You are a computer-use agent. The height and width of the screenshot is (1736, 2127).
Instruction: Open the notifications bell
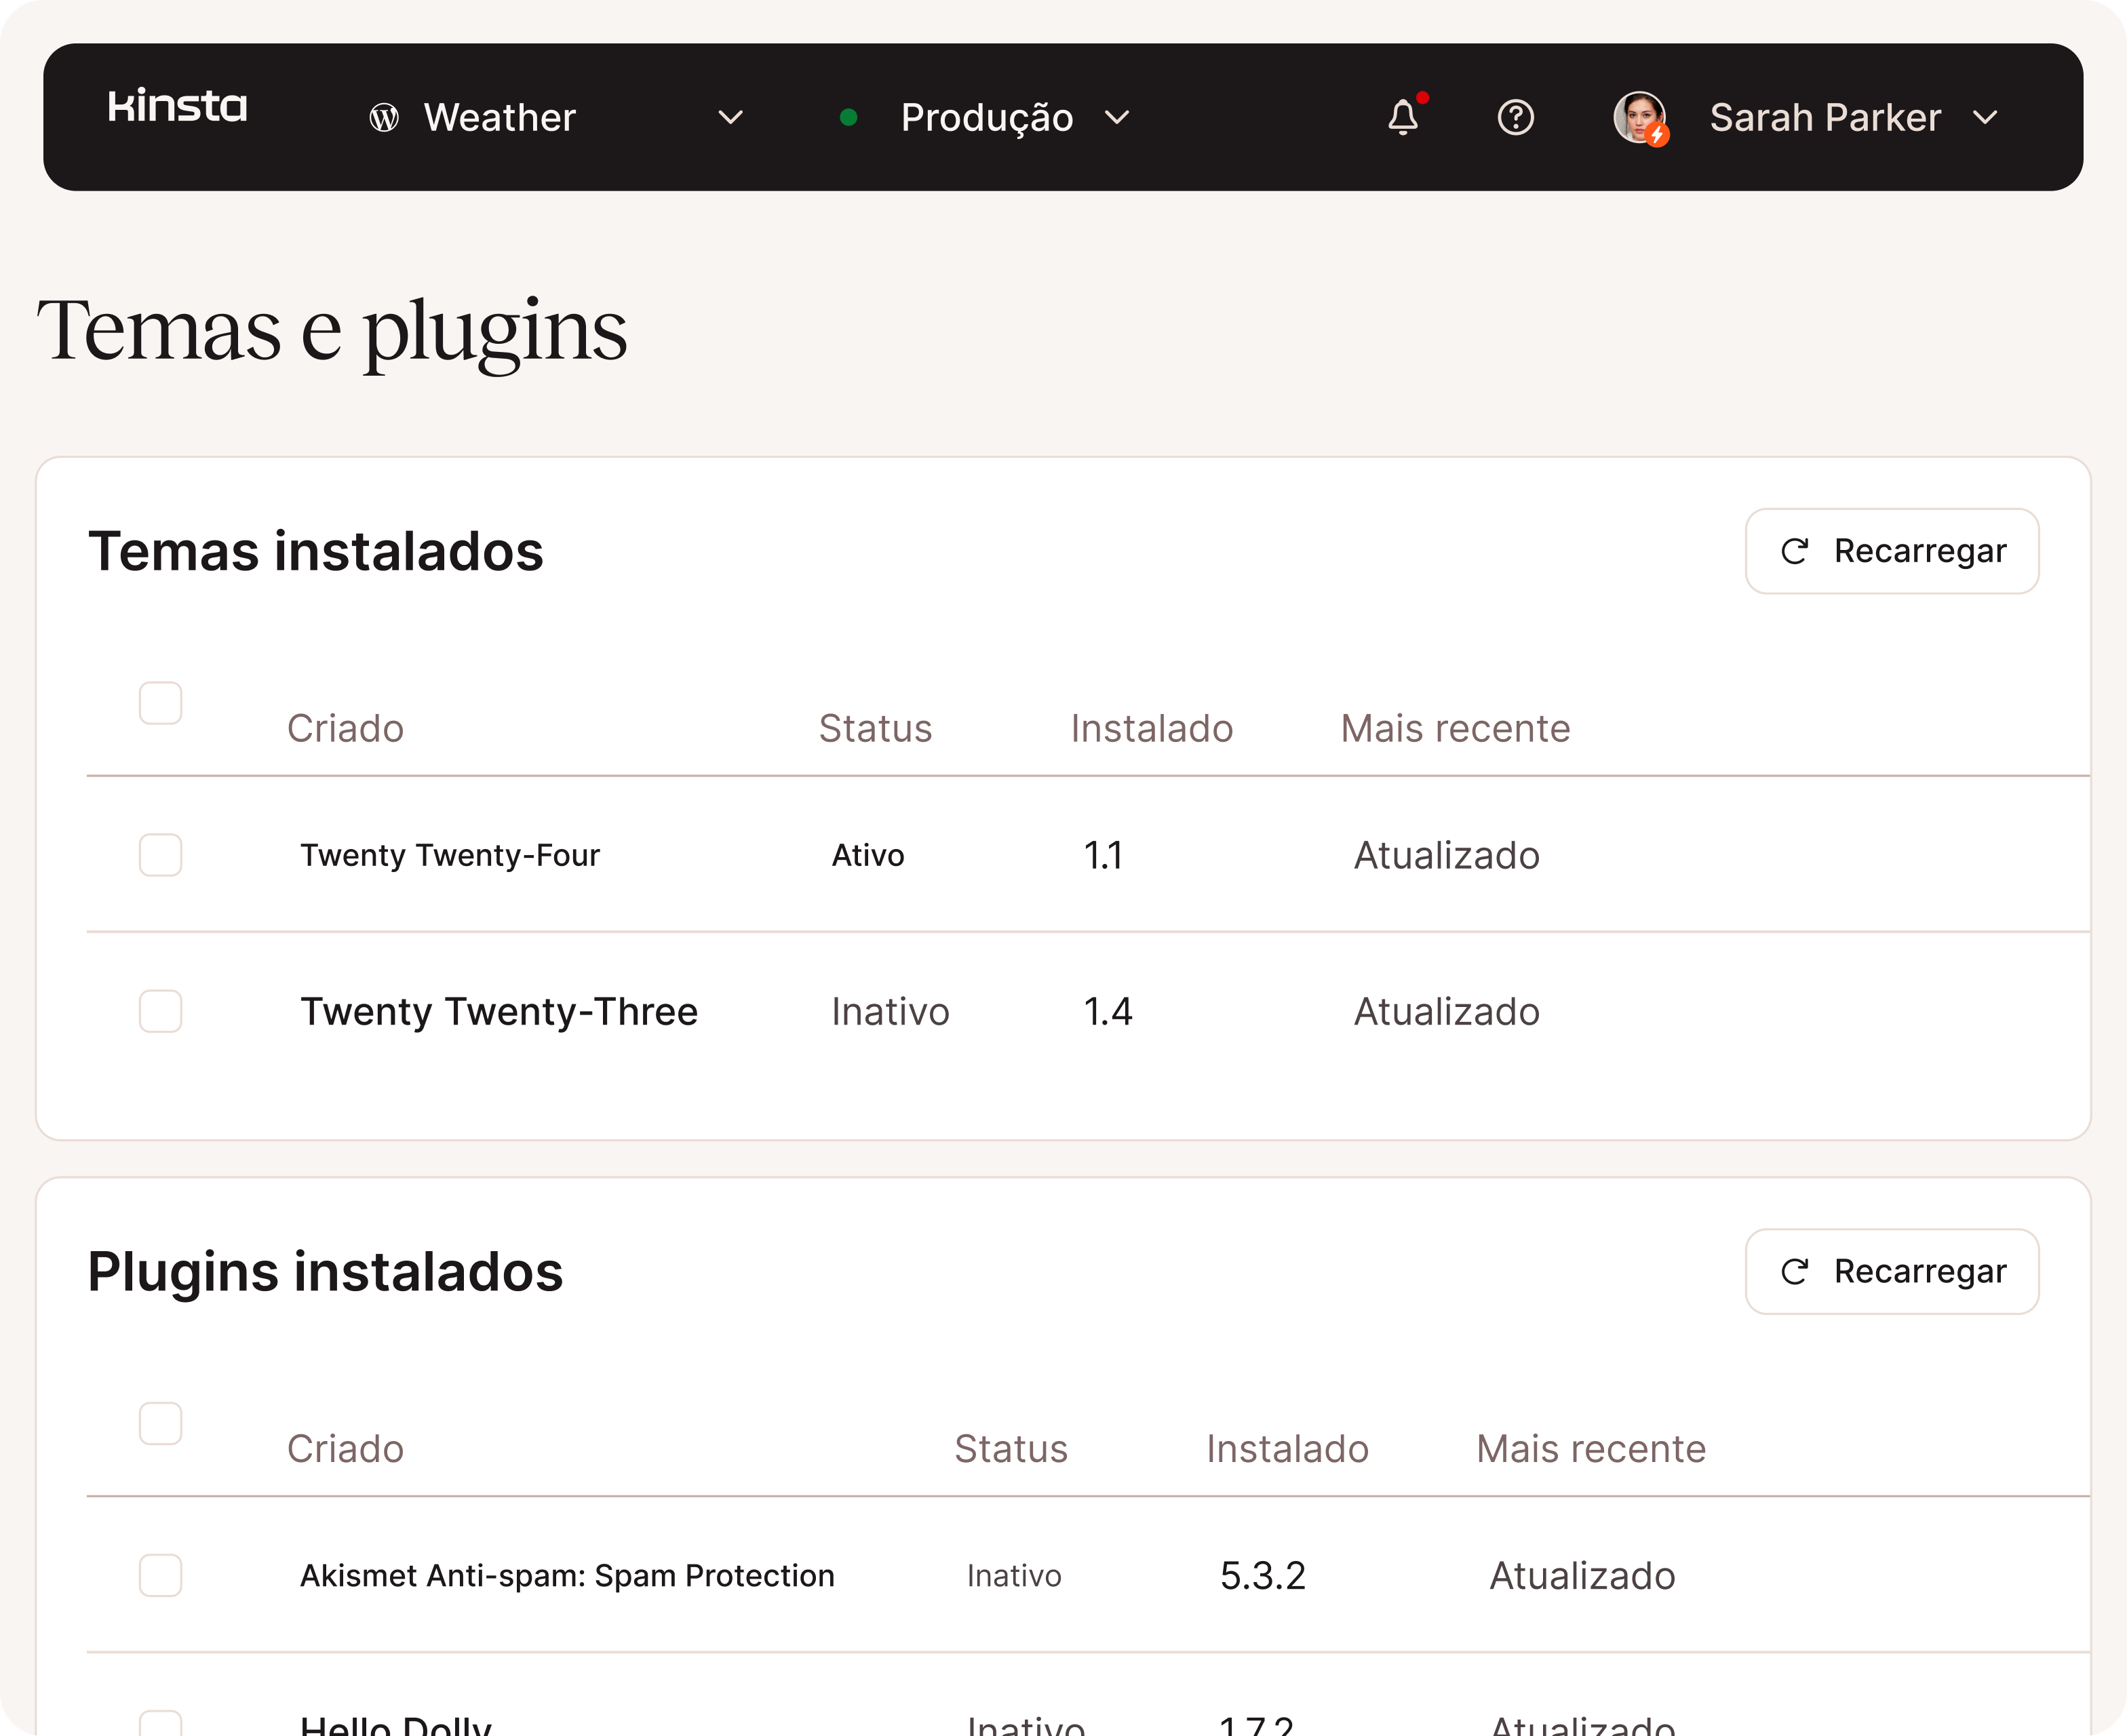pos(1403,117)
